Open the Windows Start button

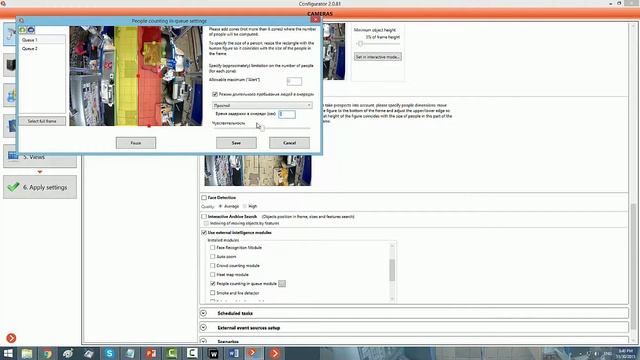(8, 353)
